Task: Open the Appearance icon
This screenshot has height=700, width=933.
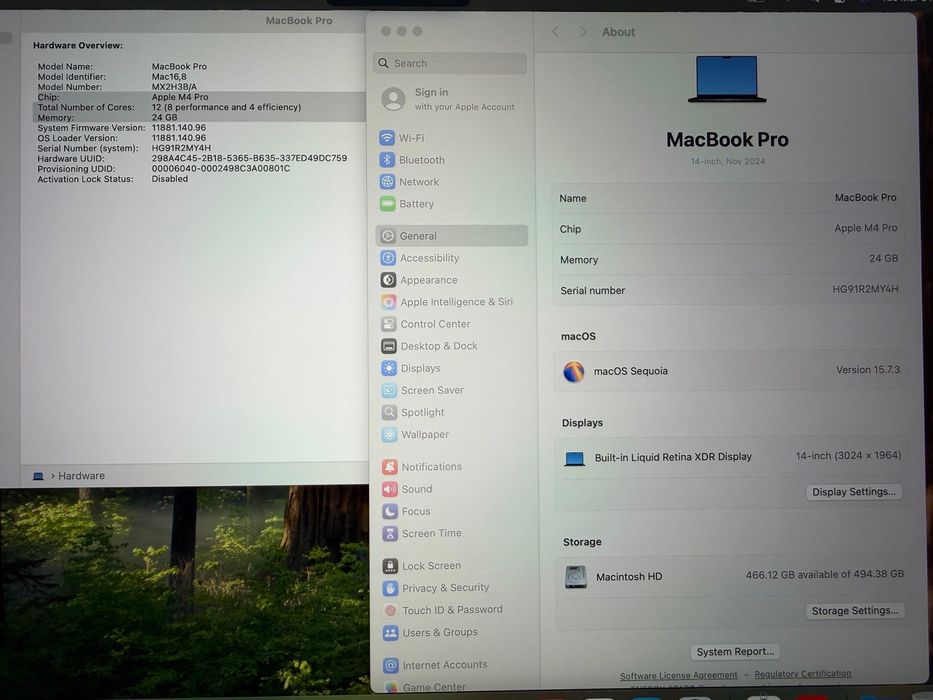Action: 389,280
